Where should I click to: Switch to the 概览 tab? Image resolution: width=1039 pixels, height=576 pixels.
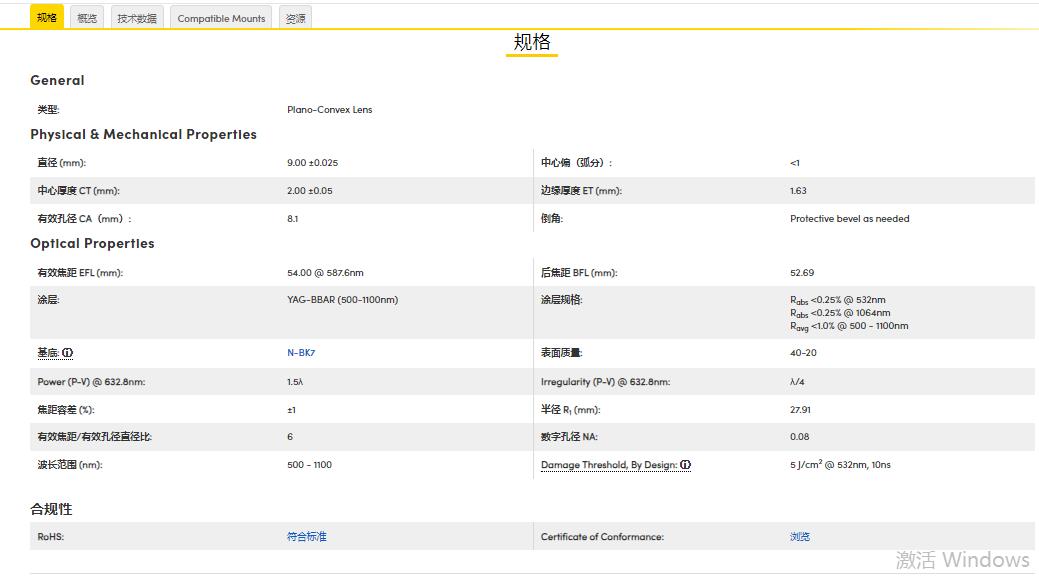click(86, 16)
